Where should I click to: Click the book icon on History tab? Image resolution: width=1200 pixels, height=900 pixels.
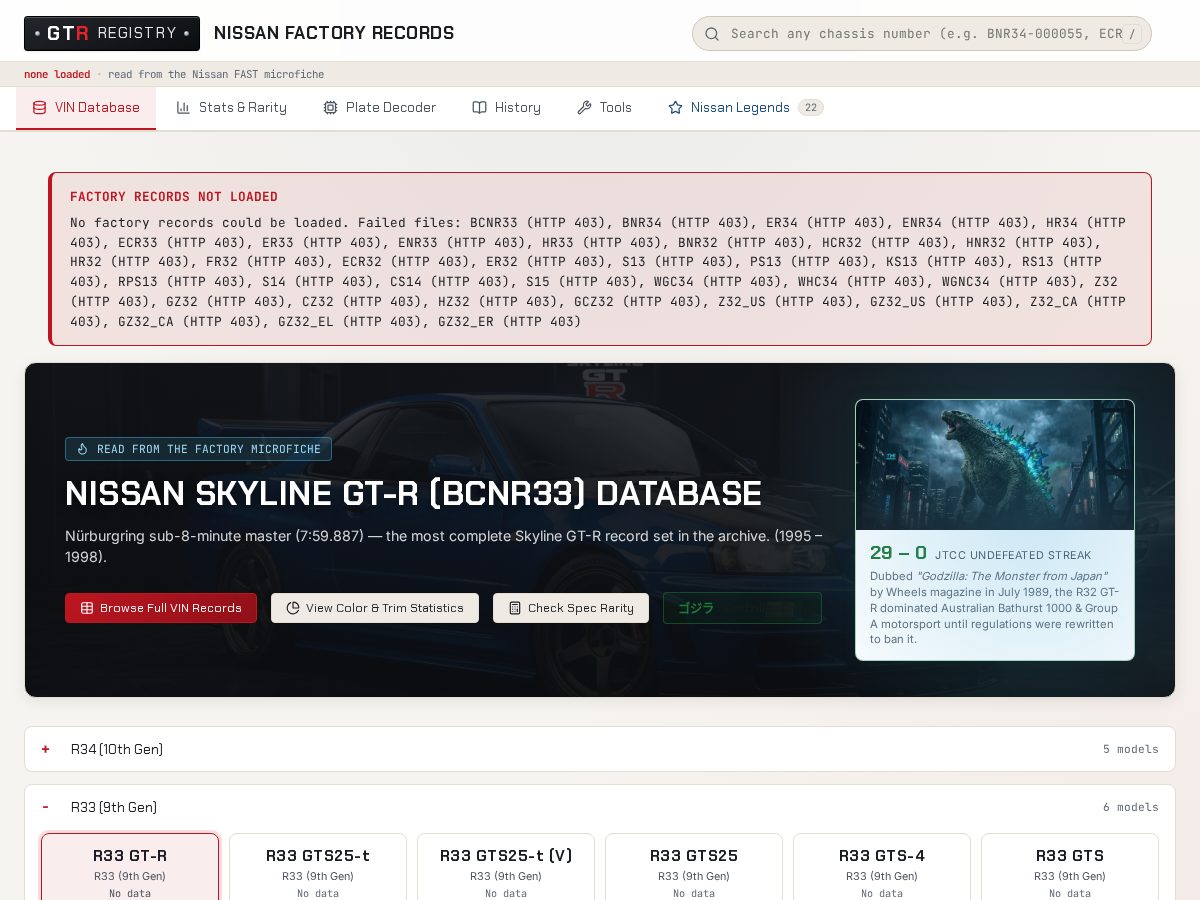coord(479,108)
